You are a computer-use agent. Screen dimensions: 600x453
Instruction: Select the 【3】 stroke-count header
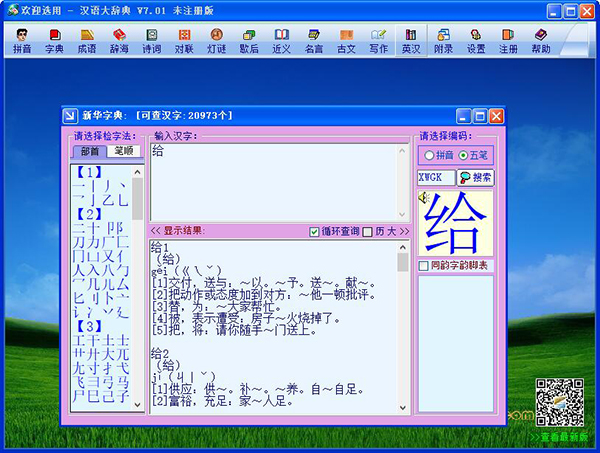[x=89, y=326]
